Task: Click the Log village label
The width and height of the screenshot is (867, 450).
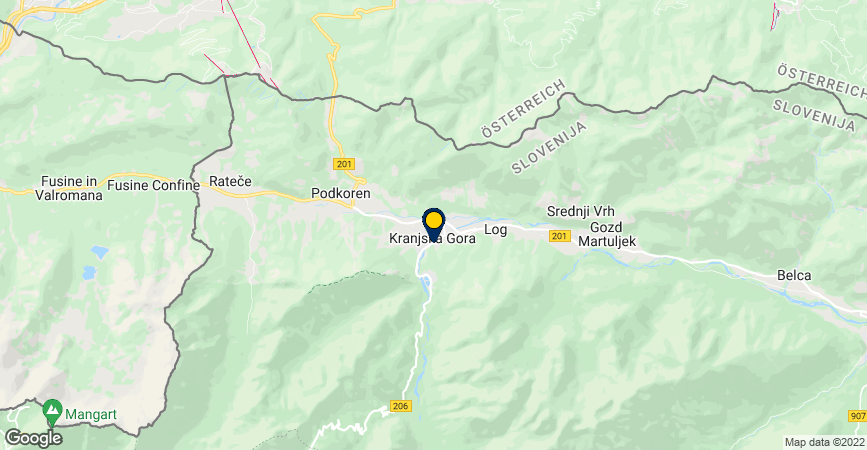Action: pos(495,229)
